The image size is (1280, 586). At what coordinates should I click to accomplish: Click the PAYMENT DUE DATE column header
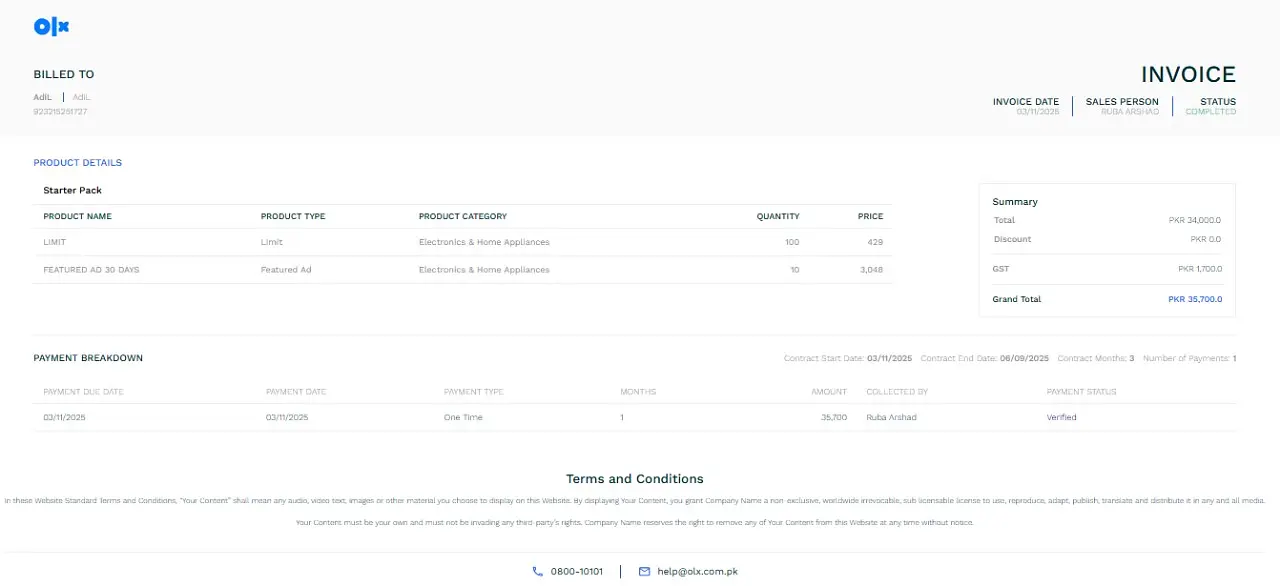pyautogui.click(x=83, y=392)
